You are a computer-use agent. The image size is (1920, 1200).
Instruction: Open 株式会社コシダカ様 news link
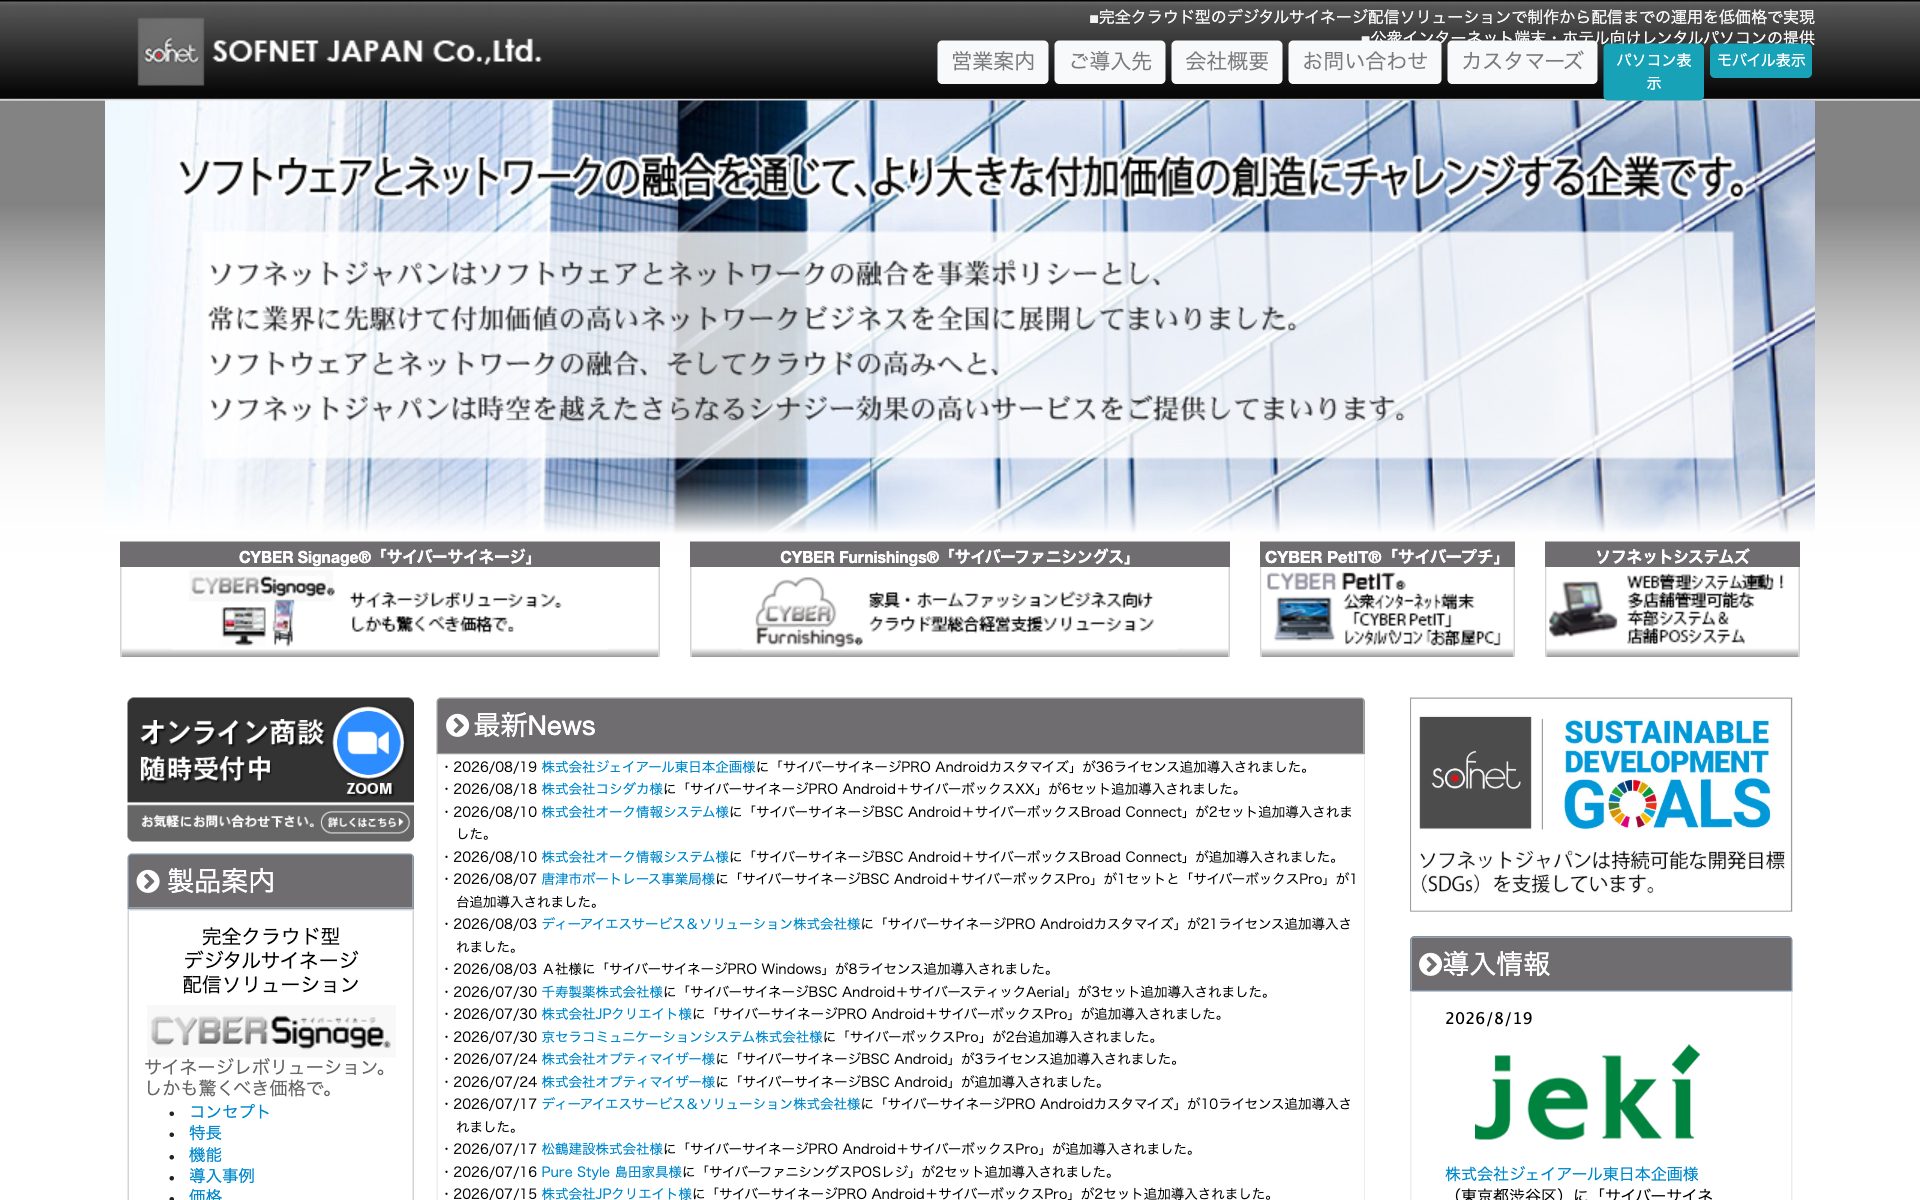pyautogui.click(x=602, y=789)
